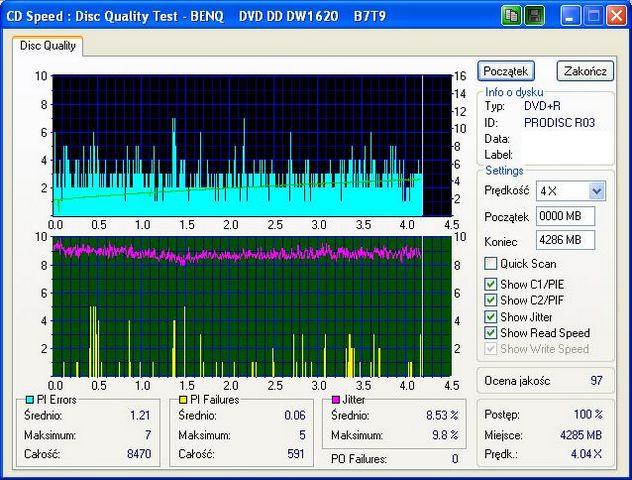Click the disc type value DVD+R
632x480 pixels.
click(542, 106)
